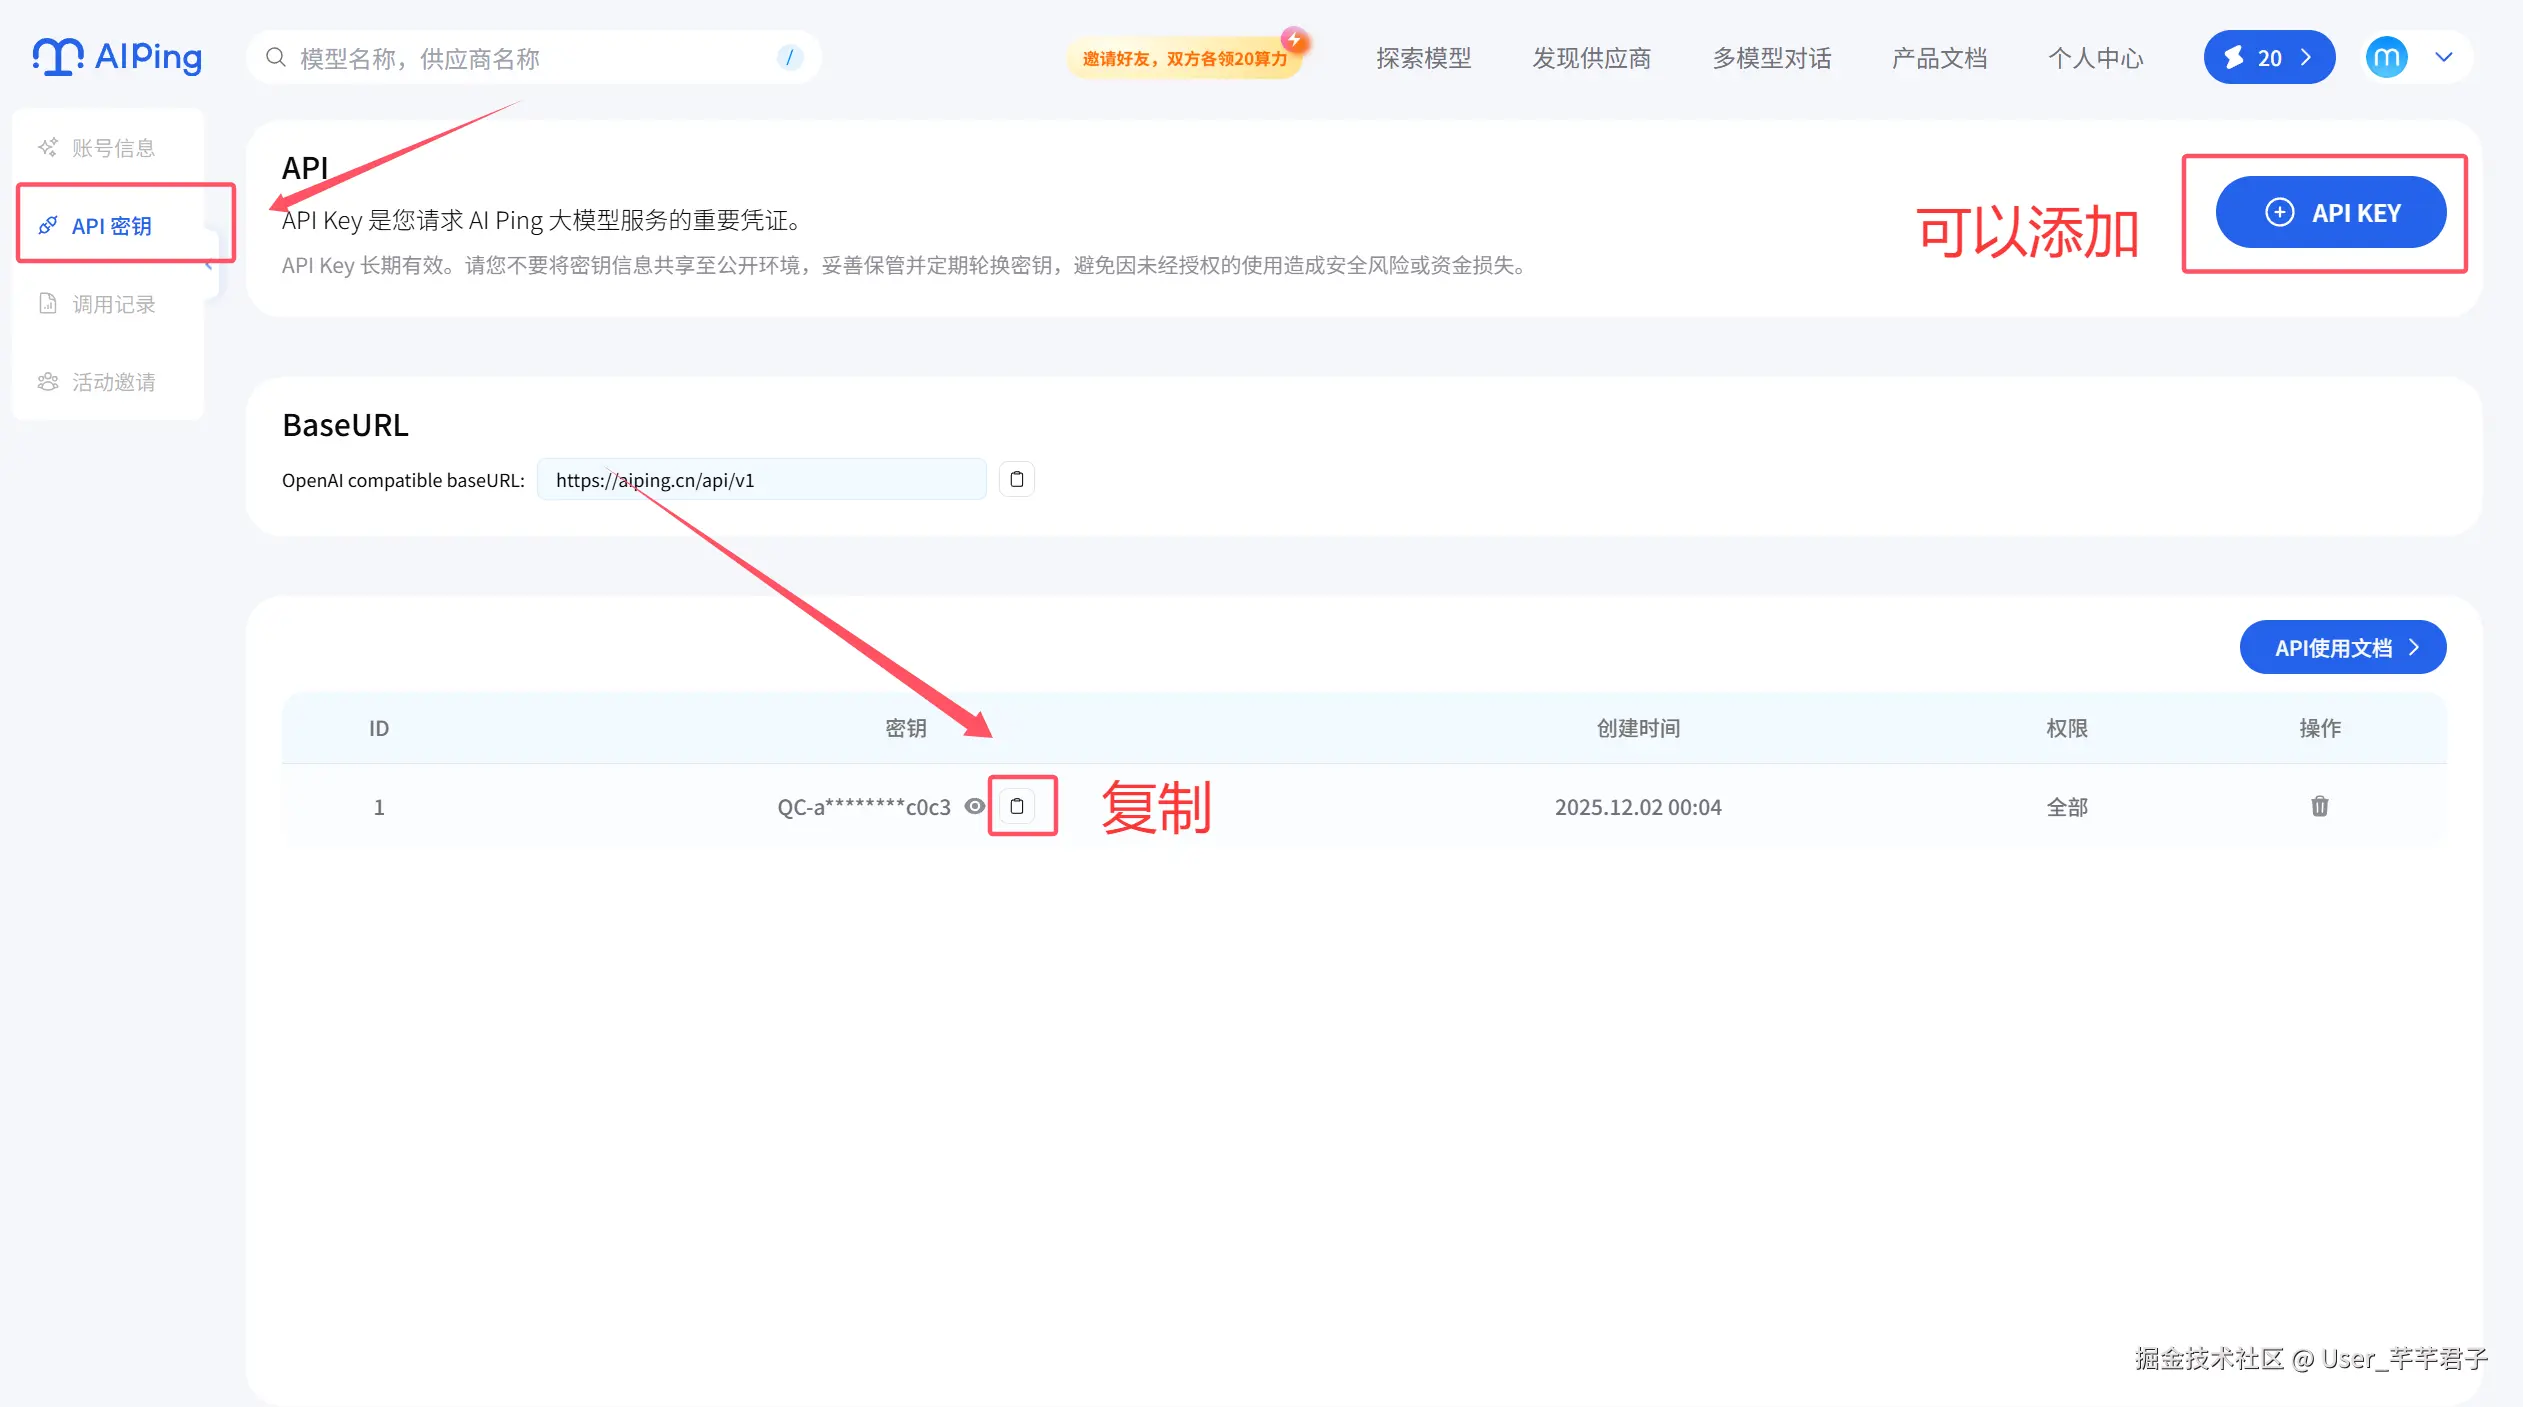
Task: Switch to 多模型对话 navigation tab
Action: (1771, 58)
